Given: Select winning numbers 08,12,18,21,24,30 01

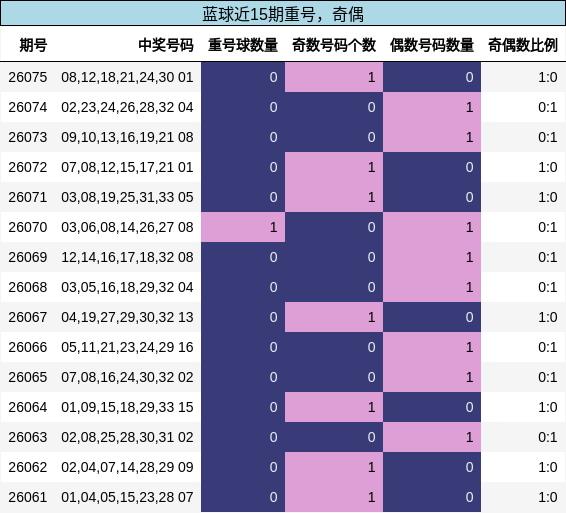Looking at the screenshot, I should click(127, 77).
